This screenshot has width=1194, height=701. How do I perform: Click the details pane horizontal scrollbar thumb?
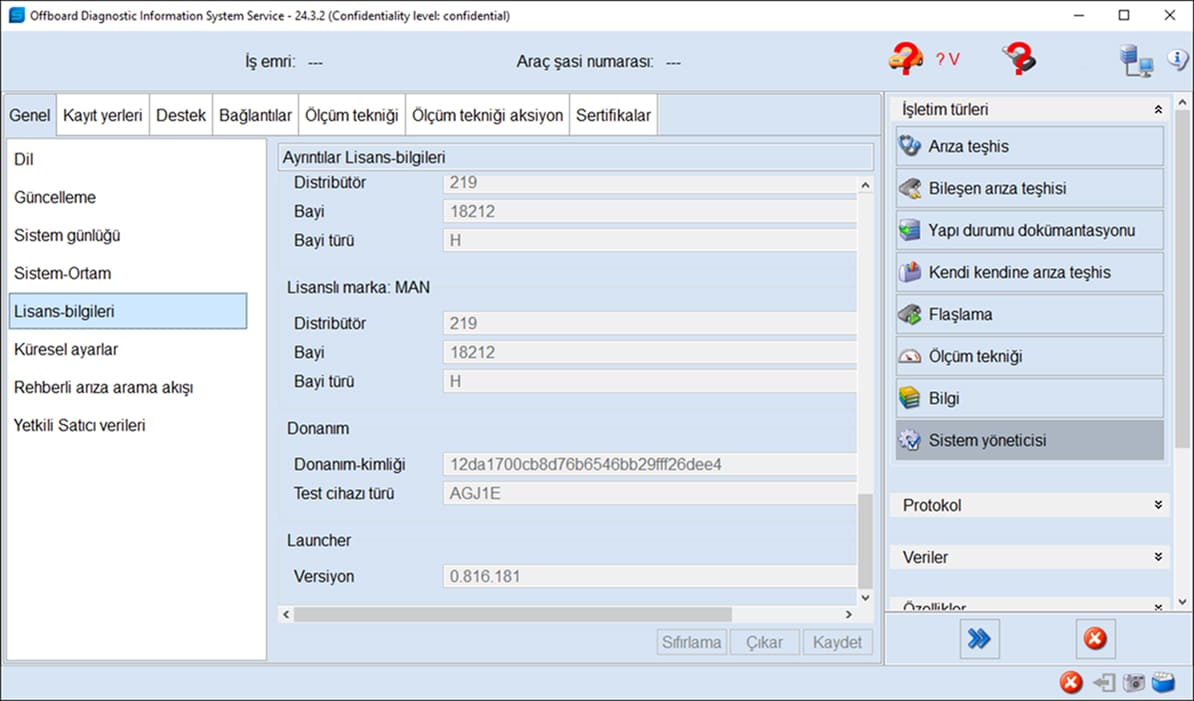click(512, 614)
